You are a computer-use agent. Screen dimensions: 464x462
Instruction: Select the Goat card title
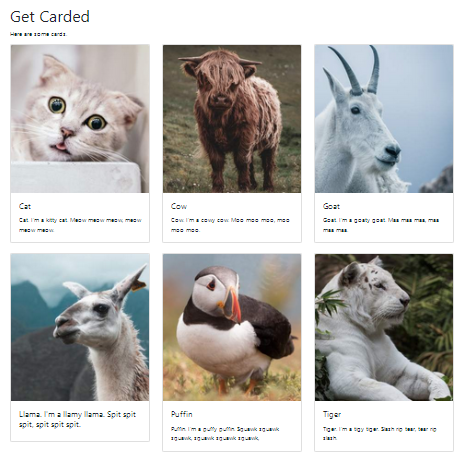coord(331,206)
